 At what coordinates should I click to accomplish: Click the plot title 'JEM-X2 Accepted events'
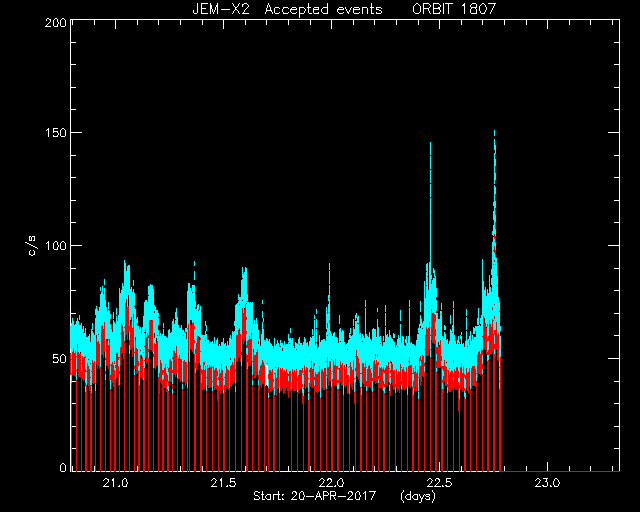coord(287,9)
